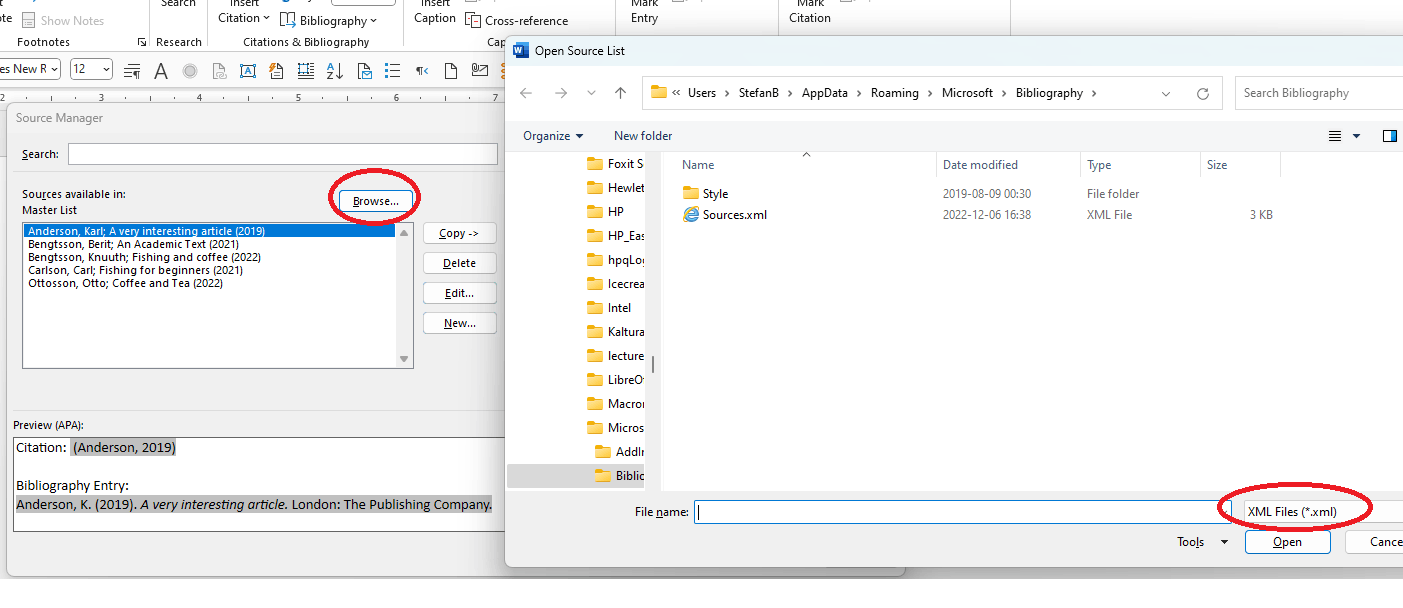Click AppData in the address breadcrumb
The height and width of the screenshot is (608, 1403).
pos(824,93)
